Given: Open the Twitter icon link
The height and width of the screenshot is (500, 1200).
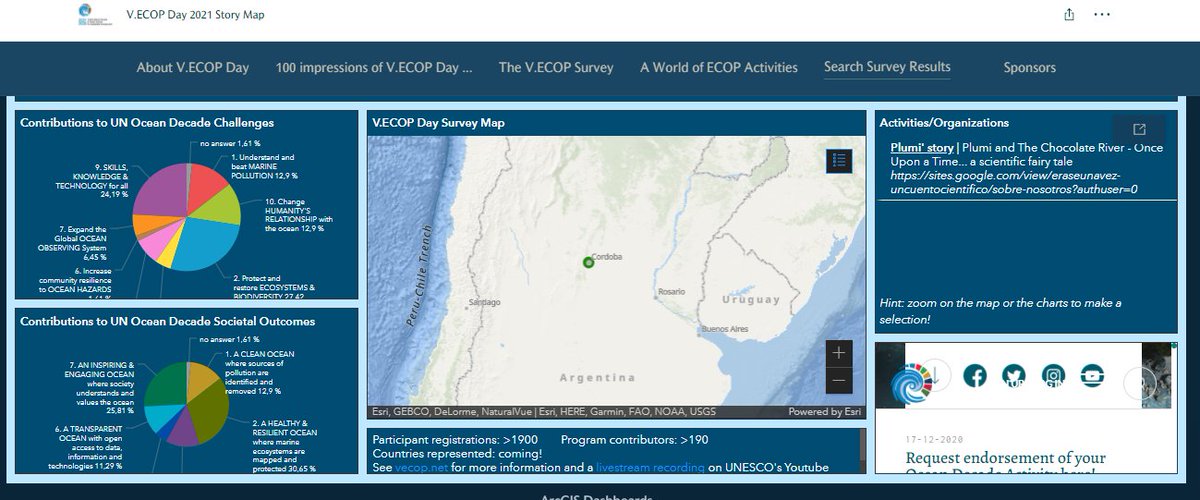Looking at the screenshot, I should click(x=1014, y=376).
